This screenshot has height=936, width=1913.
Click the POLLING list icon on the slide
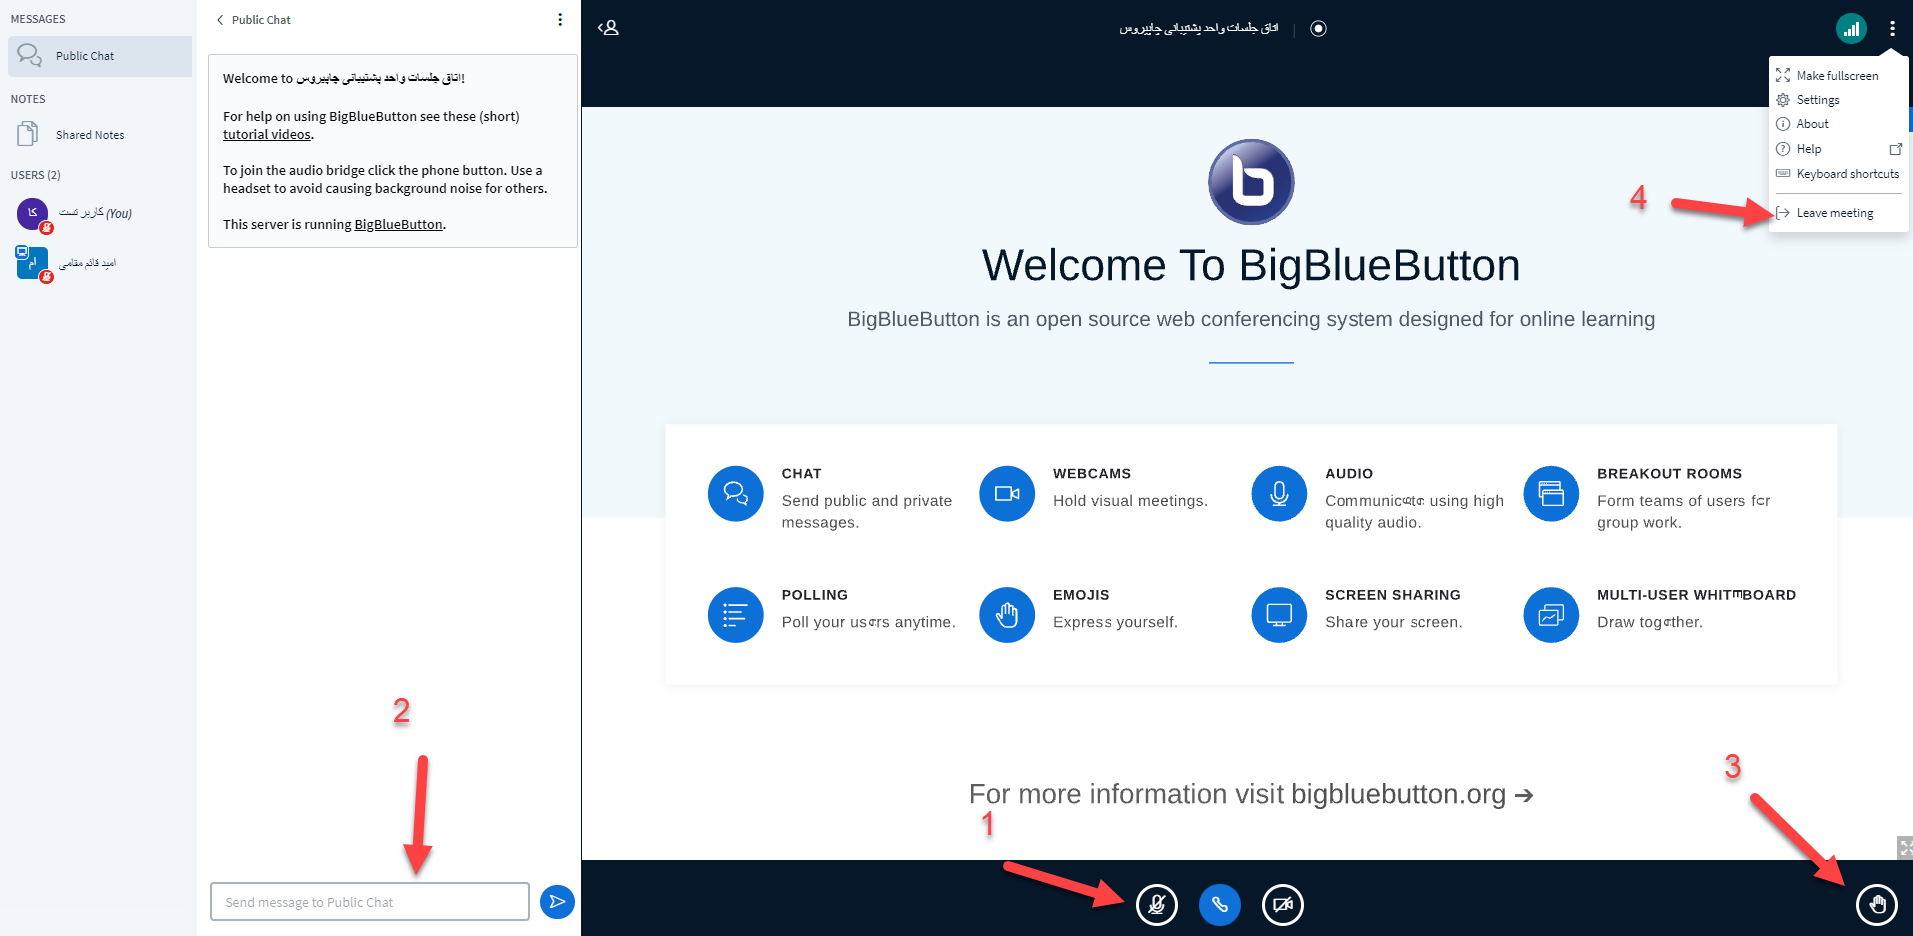pos(736,615)
